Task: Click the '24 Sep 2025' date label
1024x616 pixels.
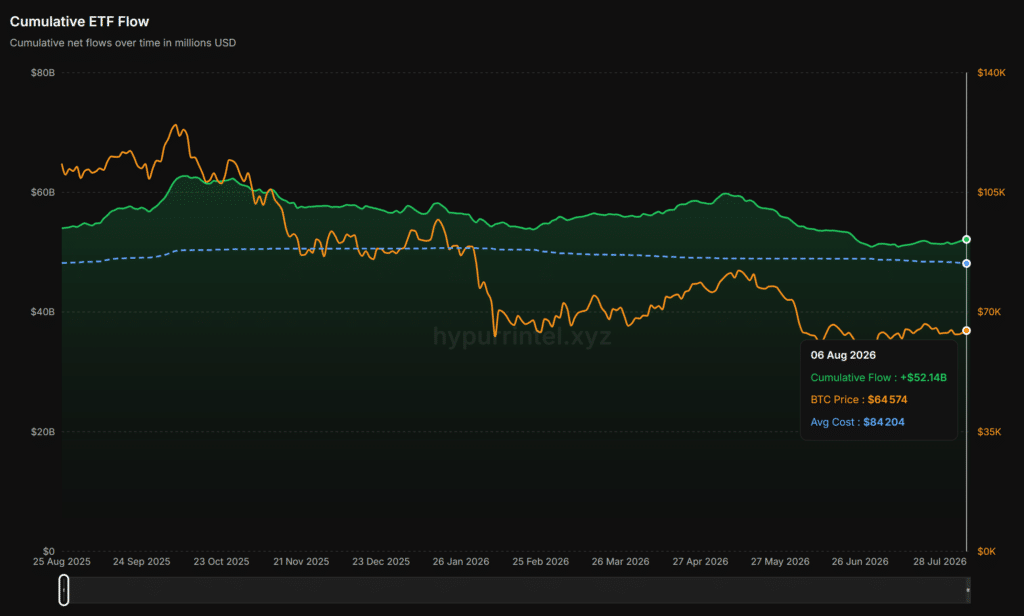Action: click(x=142, y=562)
